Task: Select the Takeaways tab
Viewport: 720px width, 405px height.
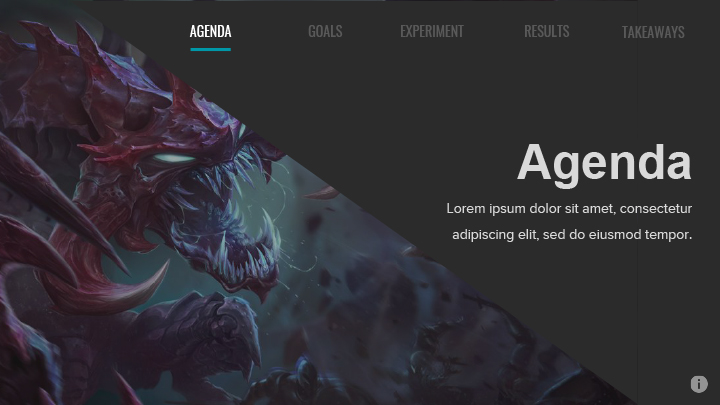Action: (653, 32)
